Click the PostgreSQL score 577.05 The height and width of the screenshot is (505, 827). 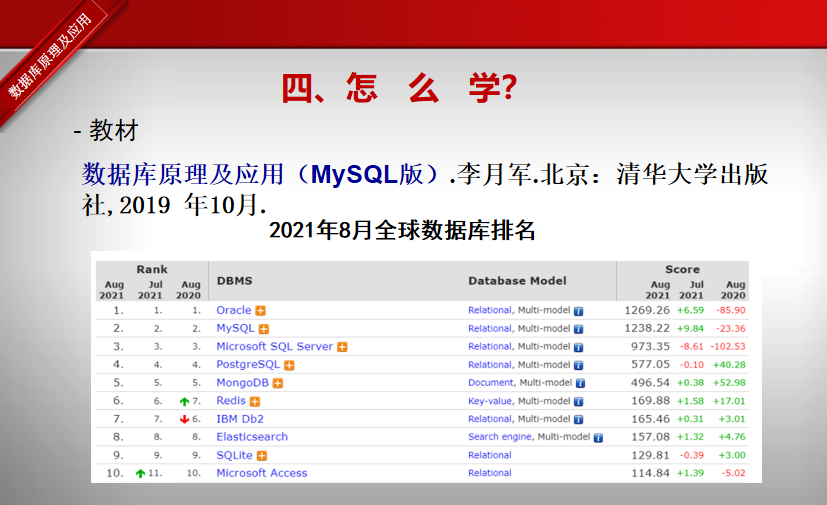pyautogui.click(x=650, y=365)
